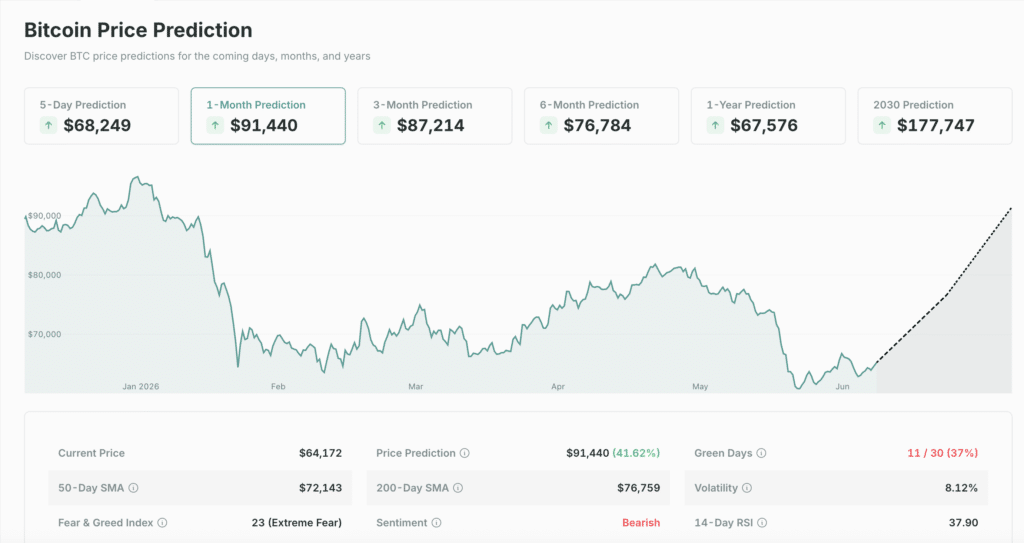Open the 50-Day SMA info icon
The width and height of the screenshot is (1024, 543).
(133, 488)
